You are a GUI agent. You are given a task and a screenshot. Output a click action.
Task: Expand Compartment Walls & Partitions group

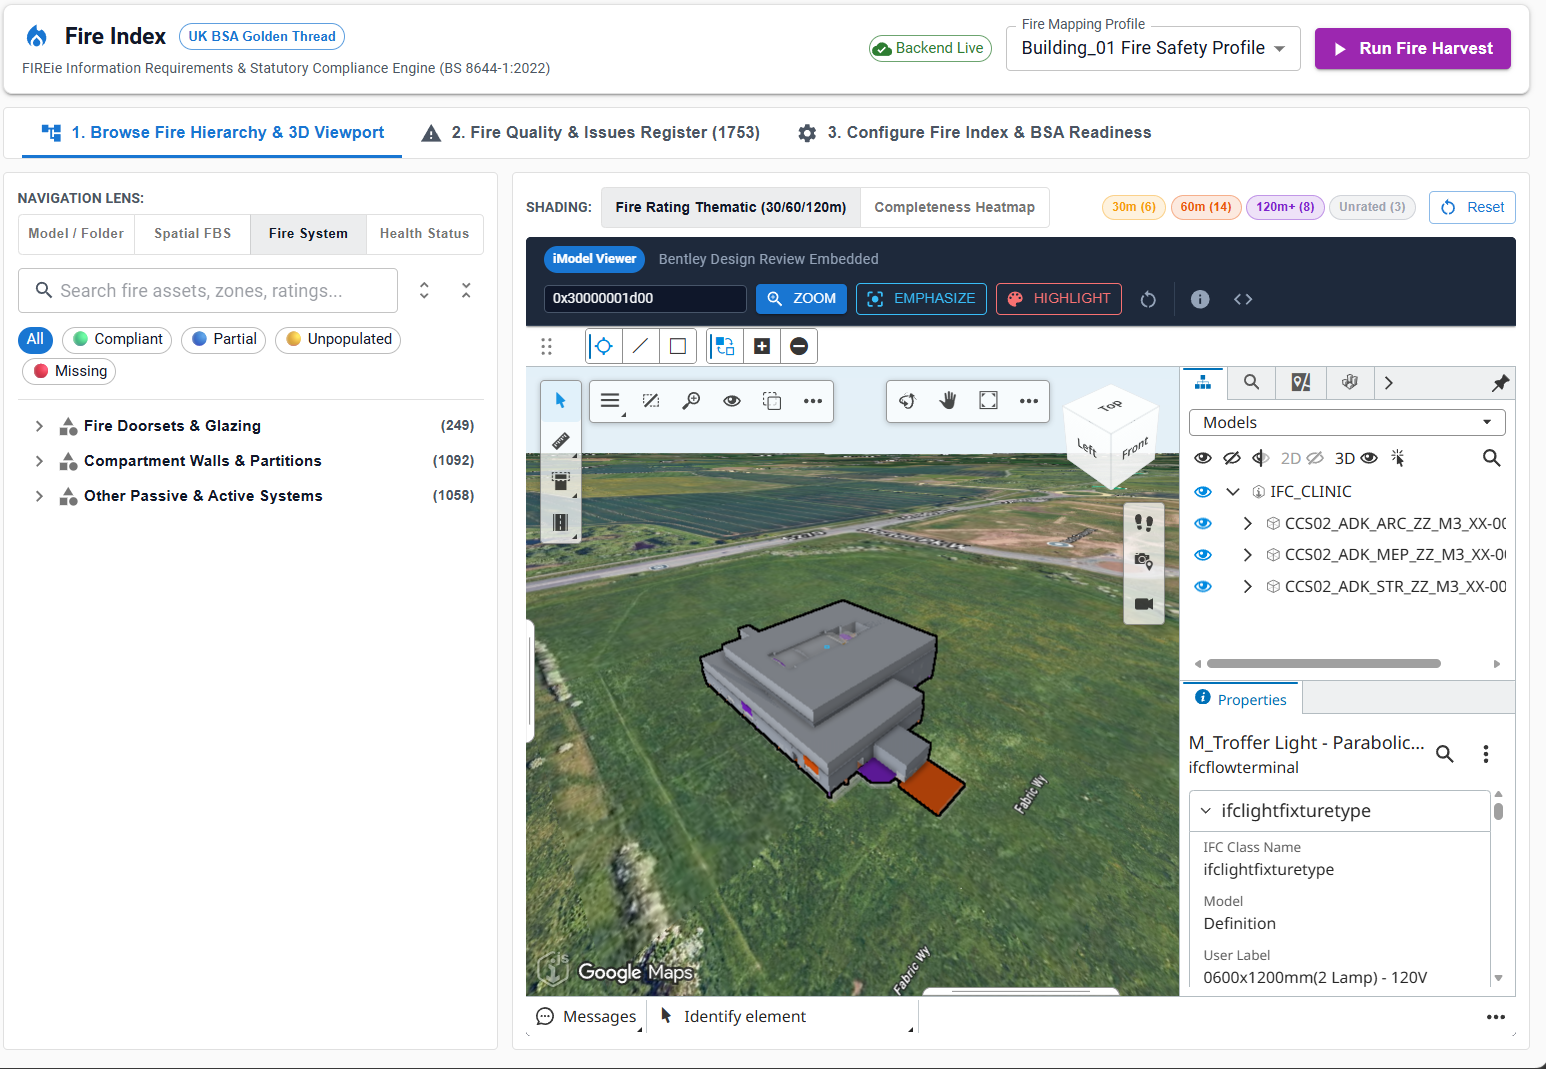(x=39, y=461)
